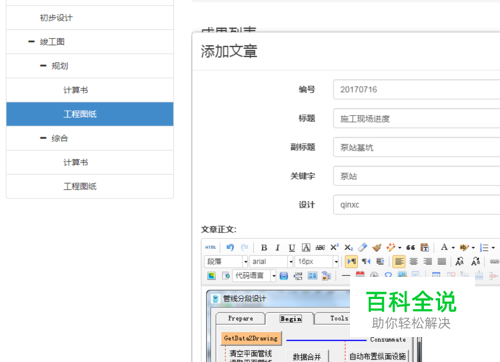The height and width of the screenshot is (362, 500).
Task: Click the undo arrow icon
Action: [x=230, y=248]
